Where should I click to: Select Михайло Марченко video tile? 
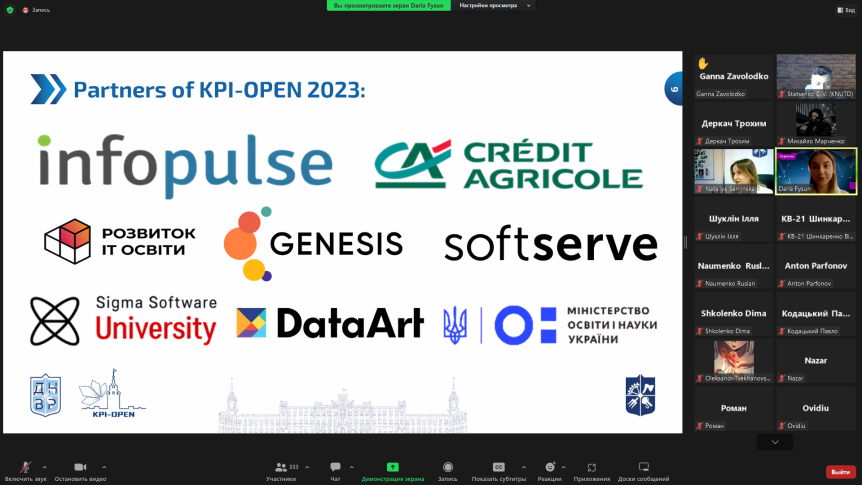(x=816, y=124)
